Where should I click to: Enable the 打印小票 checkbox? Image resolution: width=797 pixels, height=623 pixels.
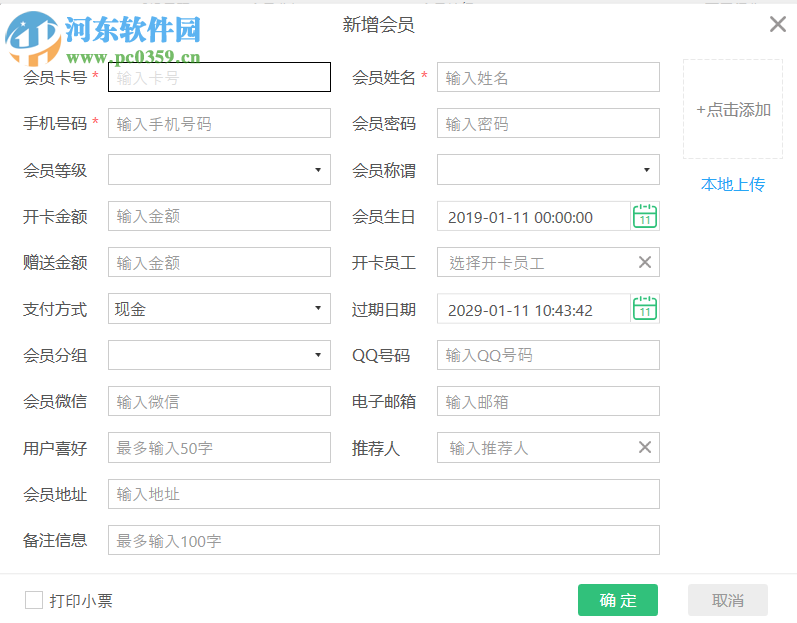(34, 600)
